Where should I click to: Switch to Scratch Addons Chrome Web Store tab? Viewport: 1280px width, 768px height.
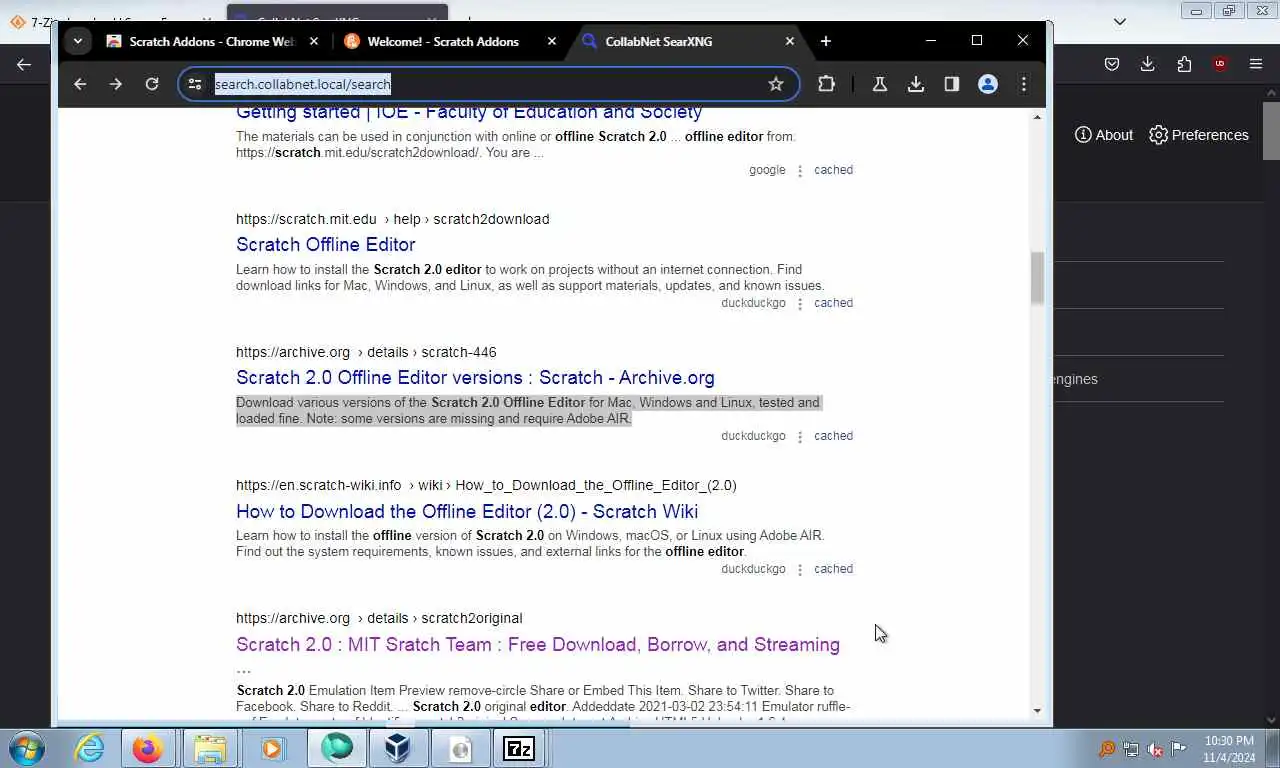coord(200,41)
